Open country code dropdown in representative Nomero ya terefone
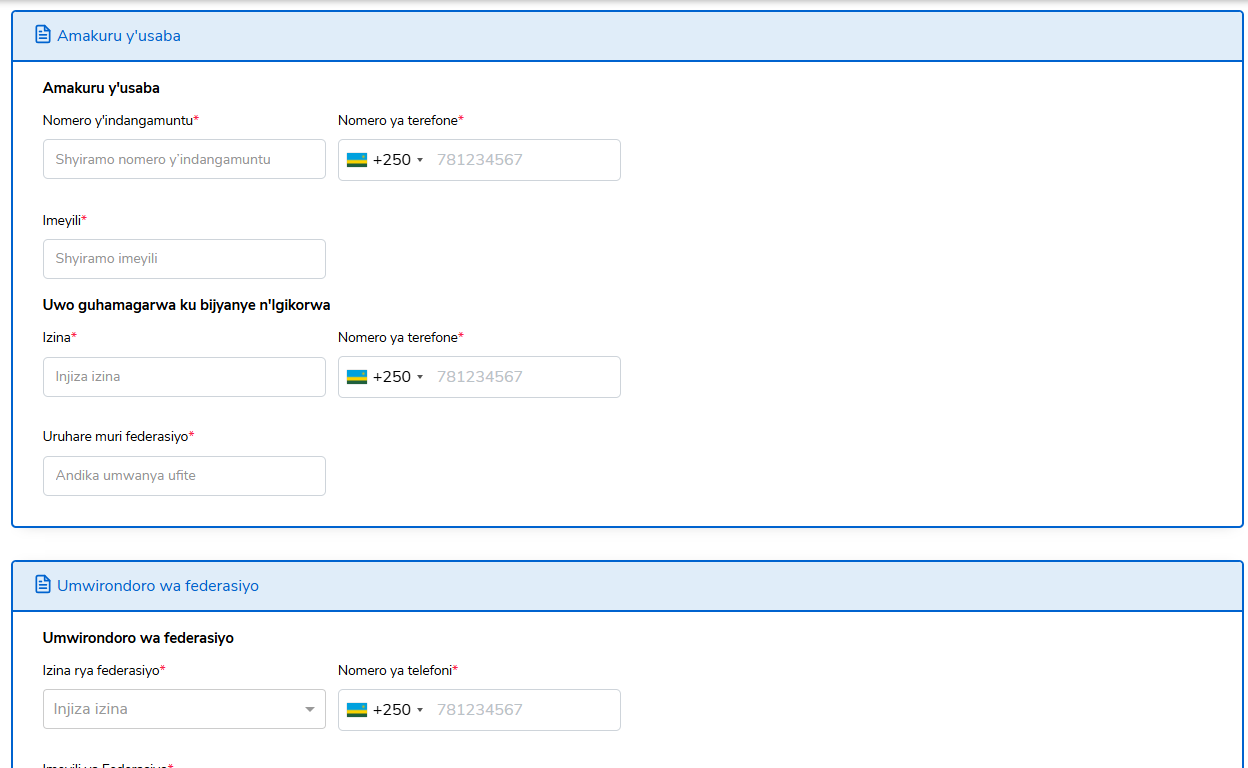 point(385,377)
